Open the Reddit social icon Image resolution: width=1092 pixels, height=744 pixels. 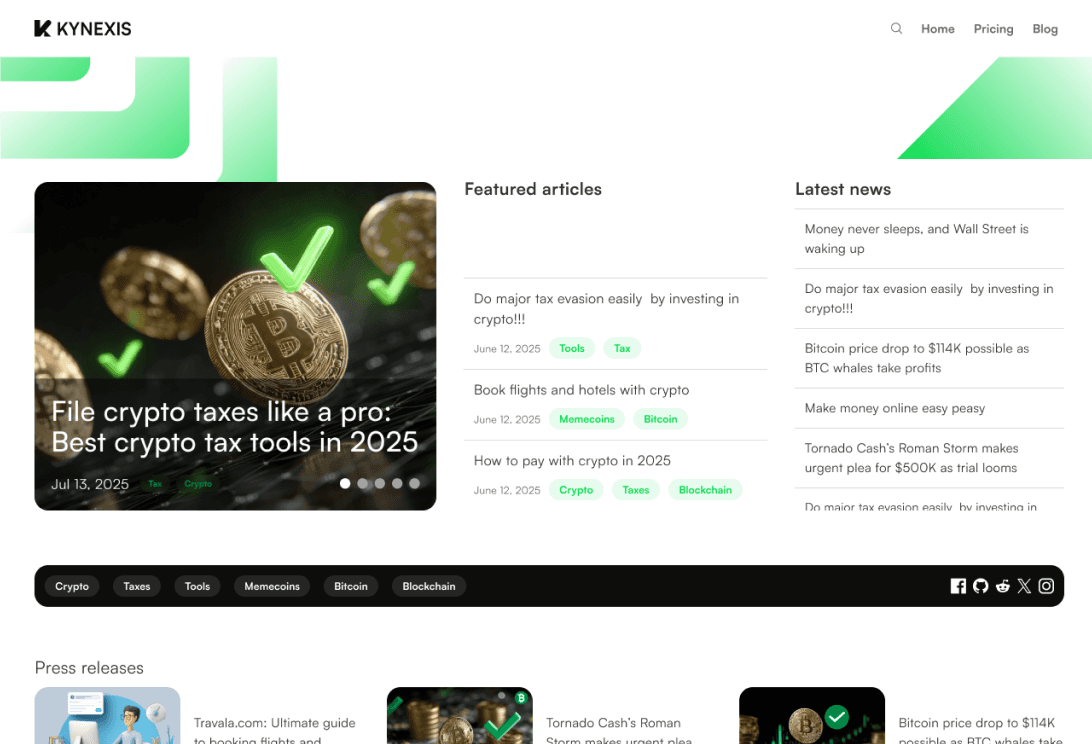click(x=1002, y=586)
